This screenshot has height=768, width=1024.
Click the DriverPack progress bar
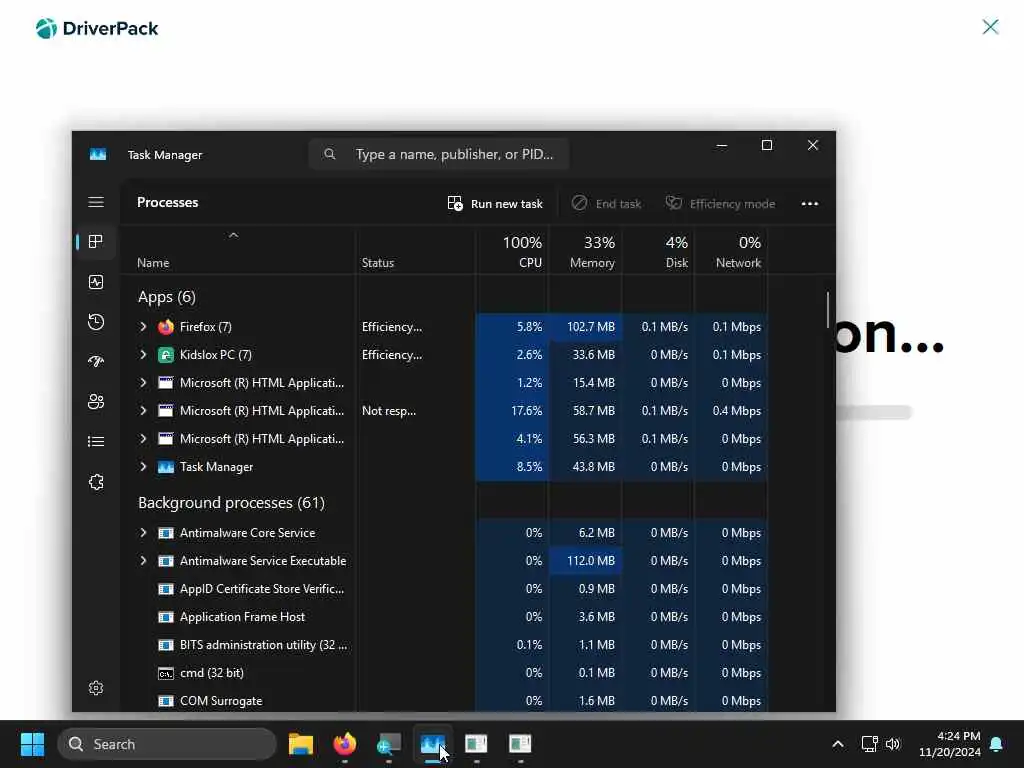[x=874, y=412]
